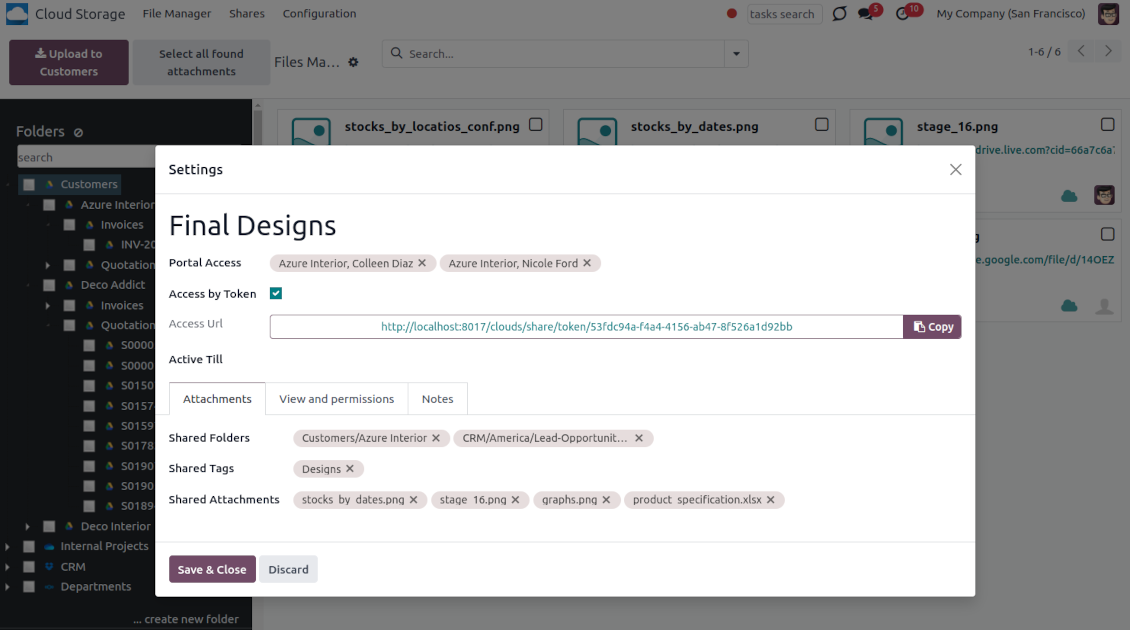
Task: Remove Nicole Ford portal access tag
Action: click(587, 263)
